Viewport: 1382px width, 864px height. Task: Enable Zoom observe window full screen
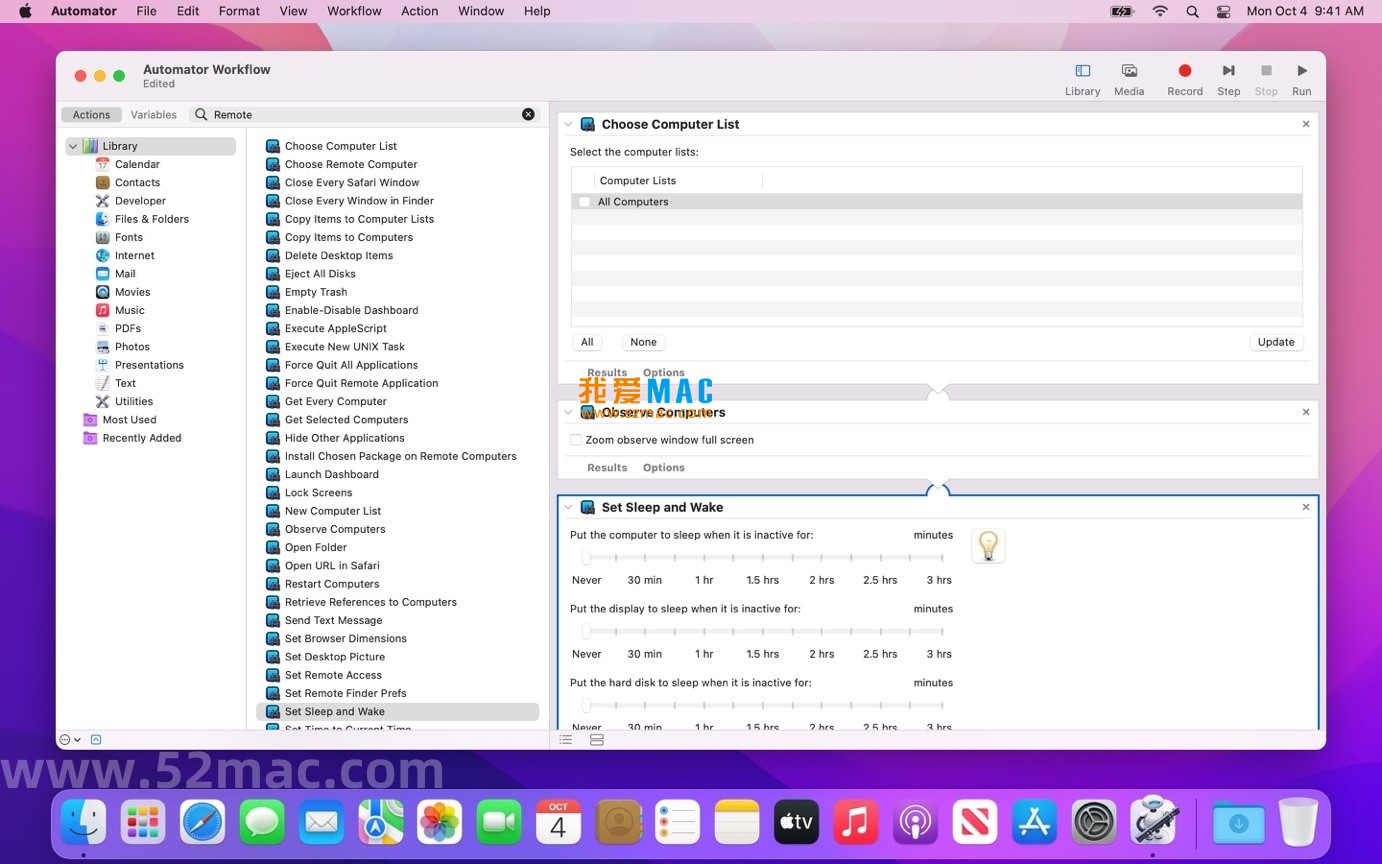point(576,440)
